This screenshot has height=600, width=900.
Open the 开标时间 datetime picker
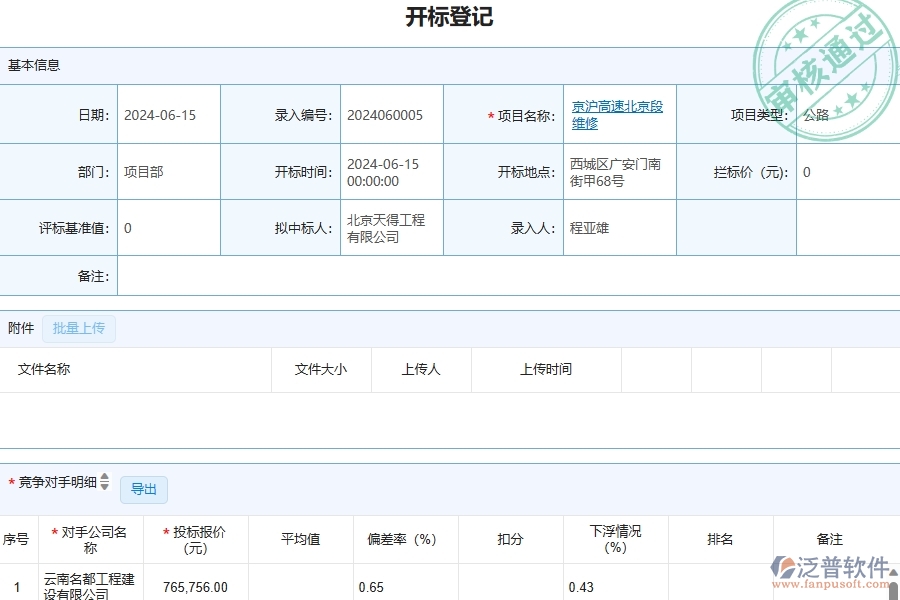point(381,171)
